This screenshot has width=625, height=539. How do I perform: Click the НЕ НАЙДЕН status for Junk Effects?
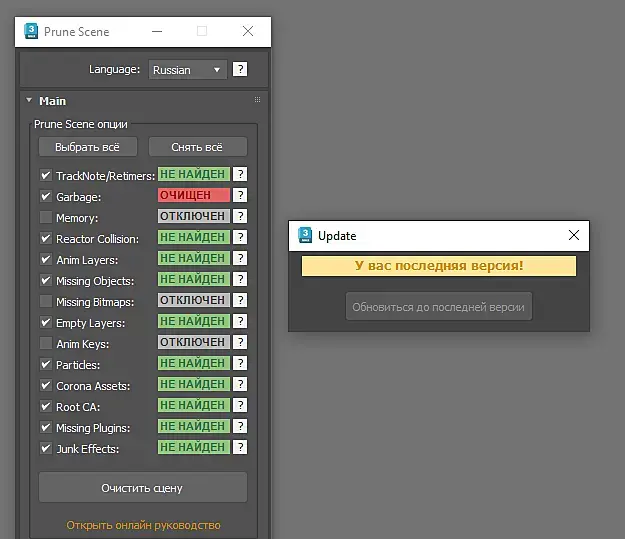tap(194, 447)
